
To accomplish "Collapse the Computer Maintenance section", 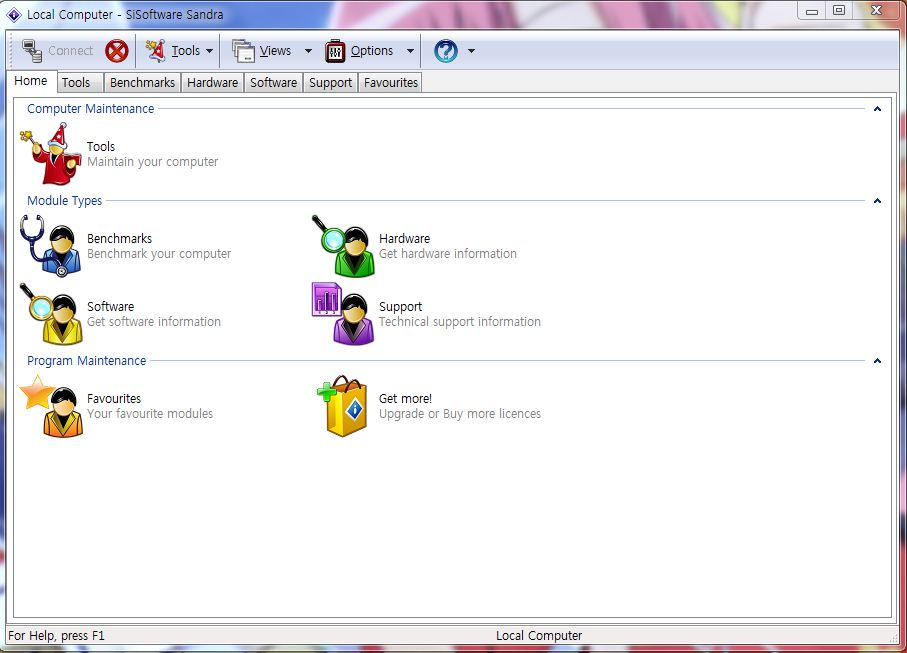I will tap(877, 109).
